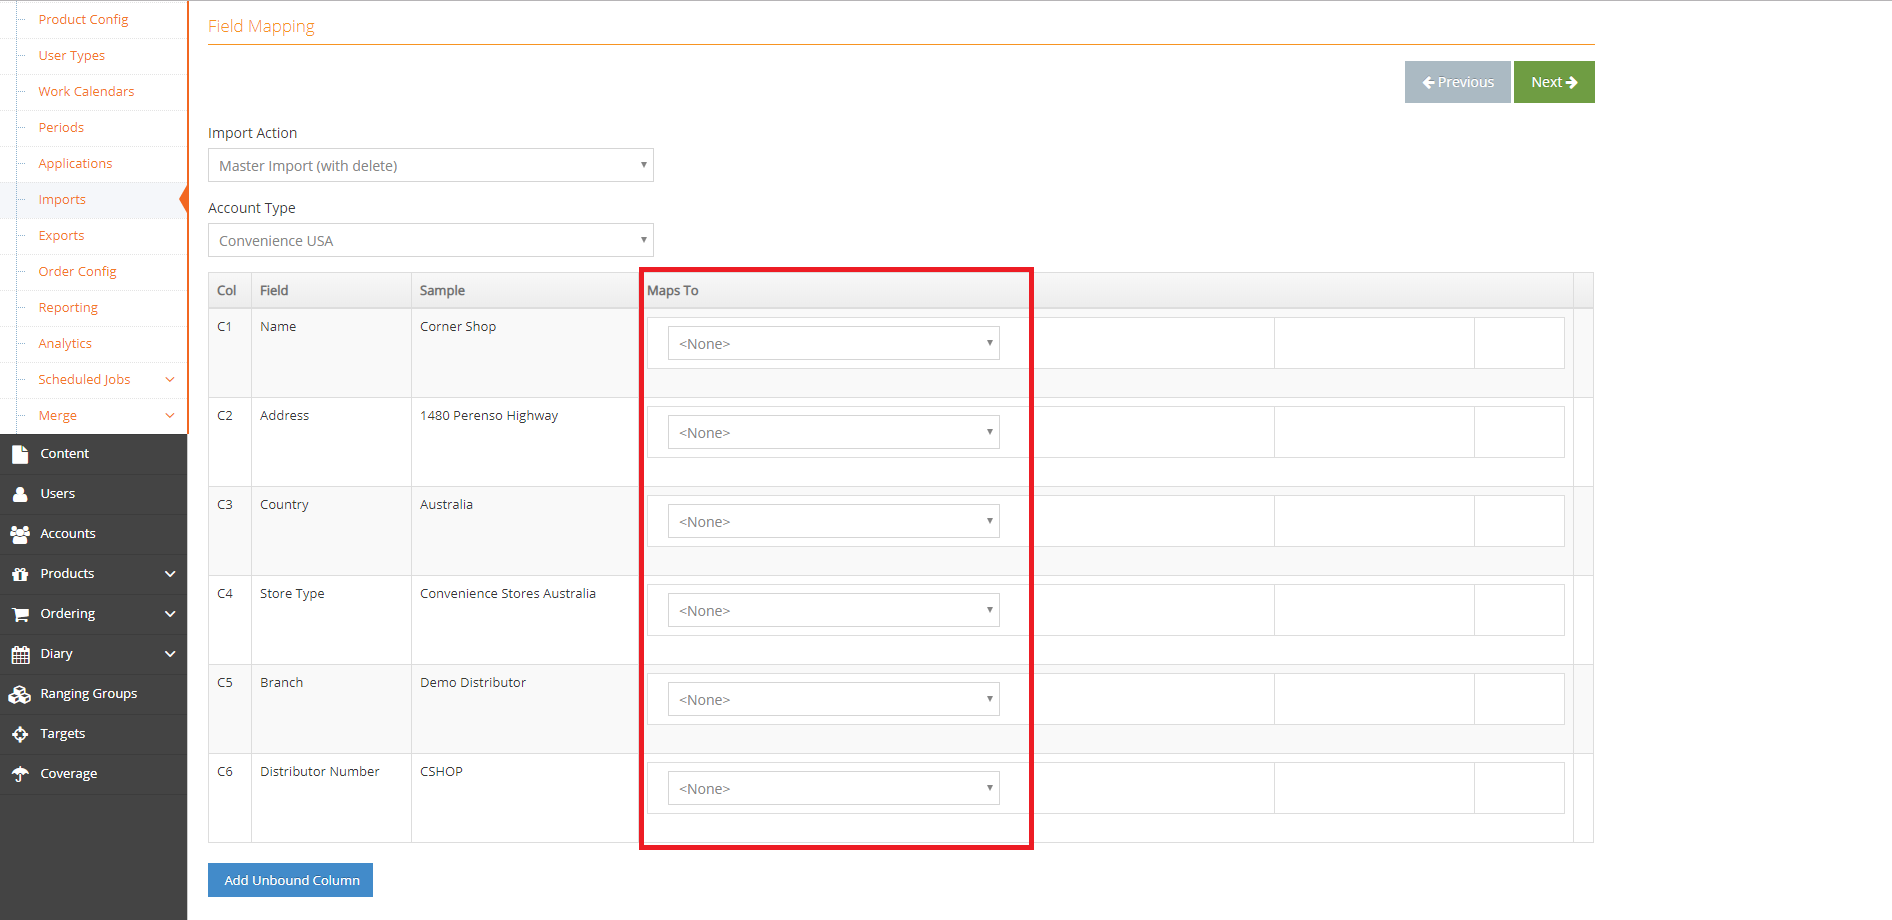The width and height of the screenshot is (1892, 920).
Task: Open User Types page
Action: click(x=71, y=55)
